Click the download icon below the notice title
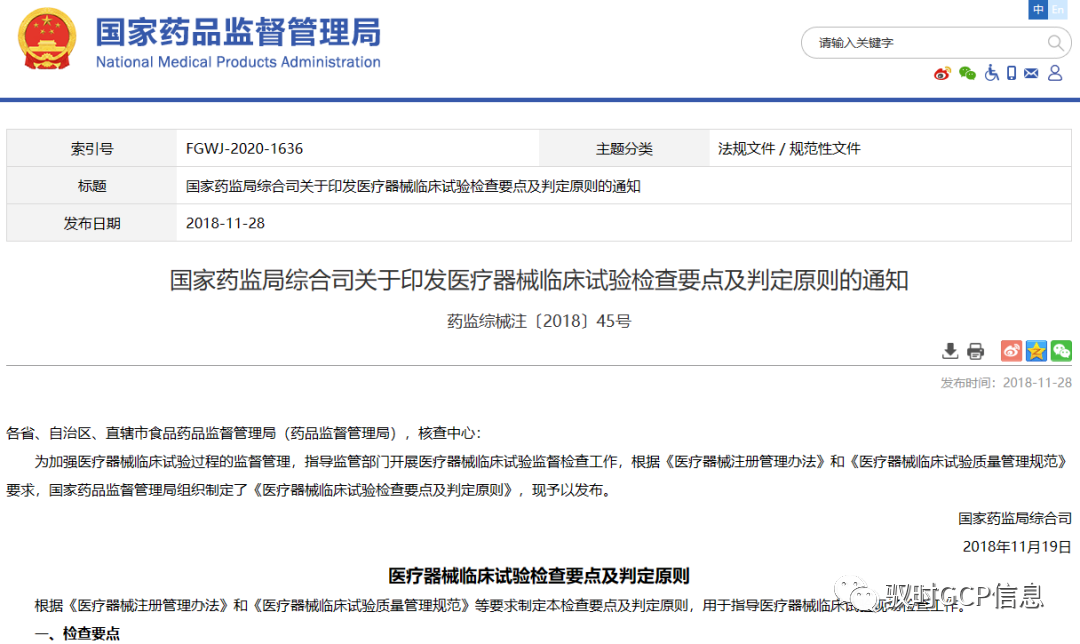 click(x=950, y=351)
